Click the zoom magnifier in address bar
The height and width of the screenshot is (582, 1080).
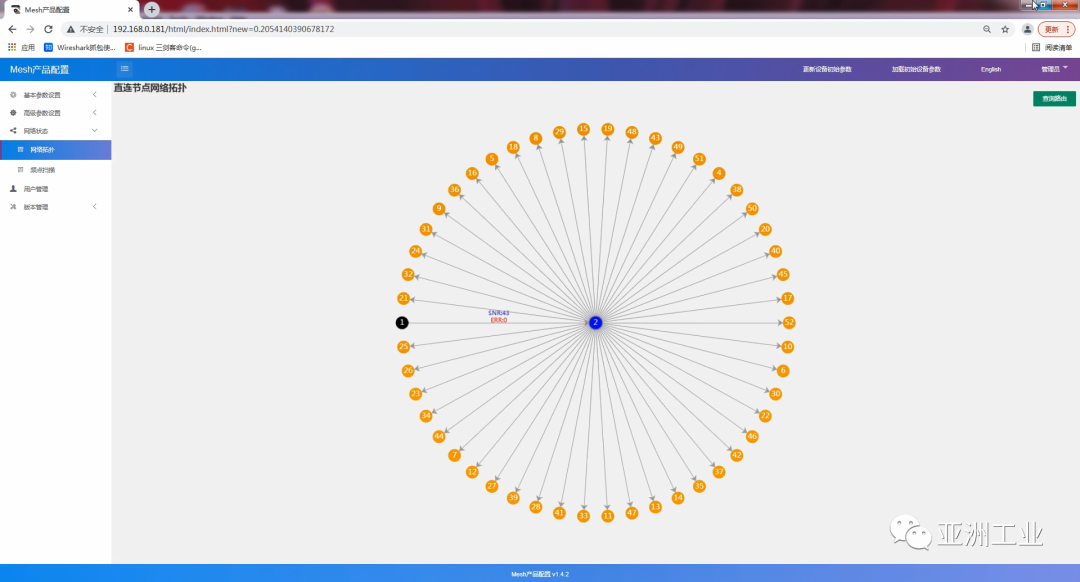(x=987, y=29)
